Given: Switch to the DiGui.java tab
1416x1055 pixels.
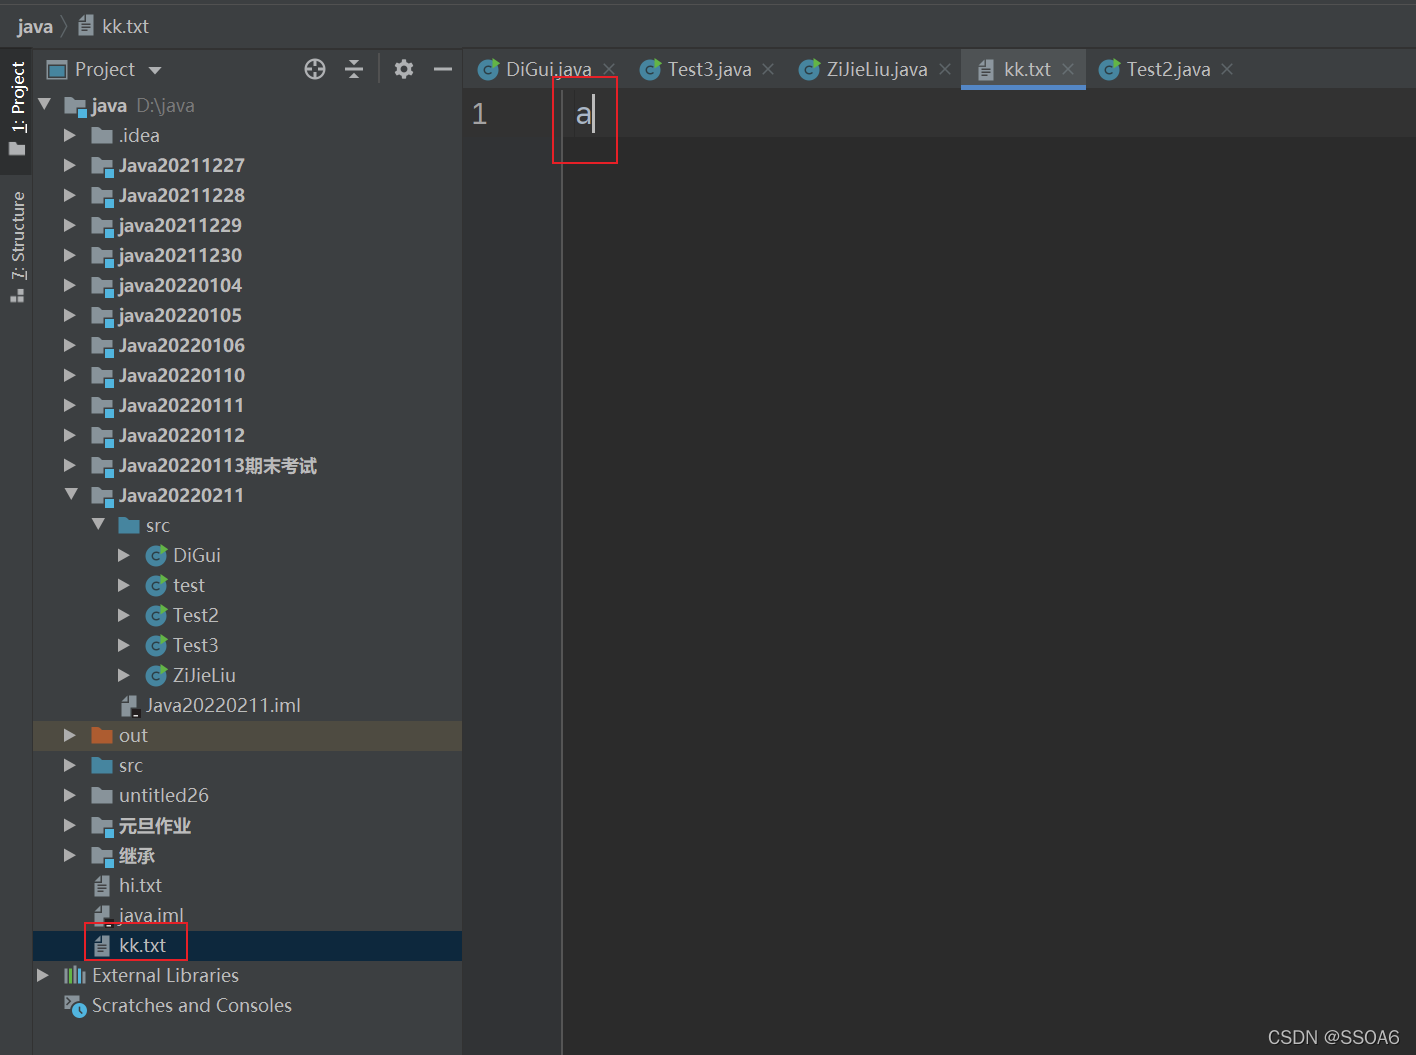Looking at the screenshot, I should (x=549, y=69).
